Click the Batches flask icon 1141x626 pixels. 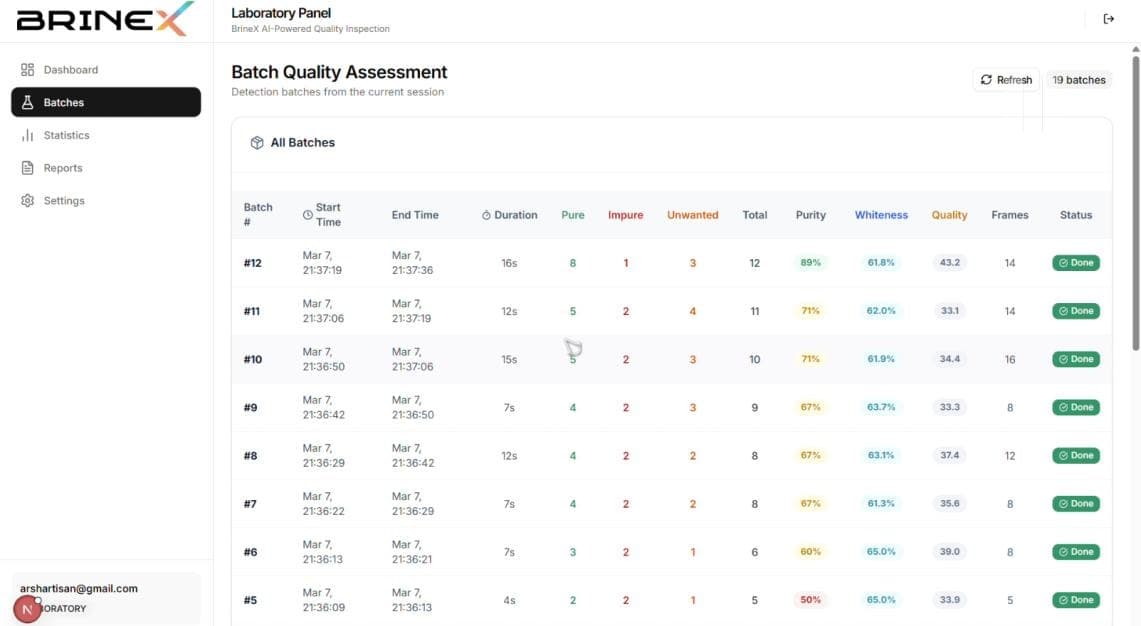pyautogui.click(x=28, y=103)
